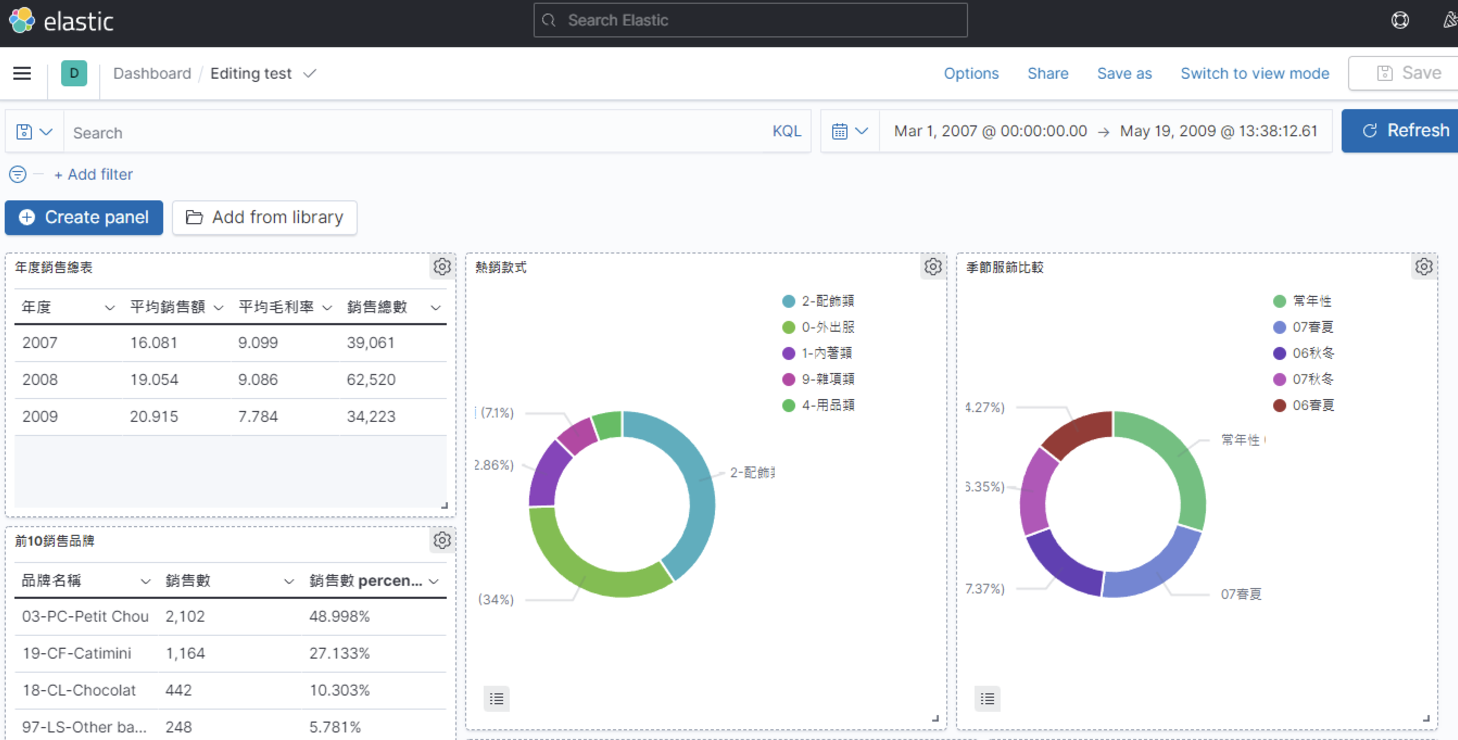The height and width of the screenshot is (740, 1458).
Task: Open gear options for 年度銷售總表 panel
Action: [x=442, y=267]
